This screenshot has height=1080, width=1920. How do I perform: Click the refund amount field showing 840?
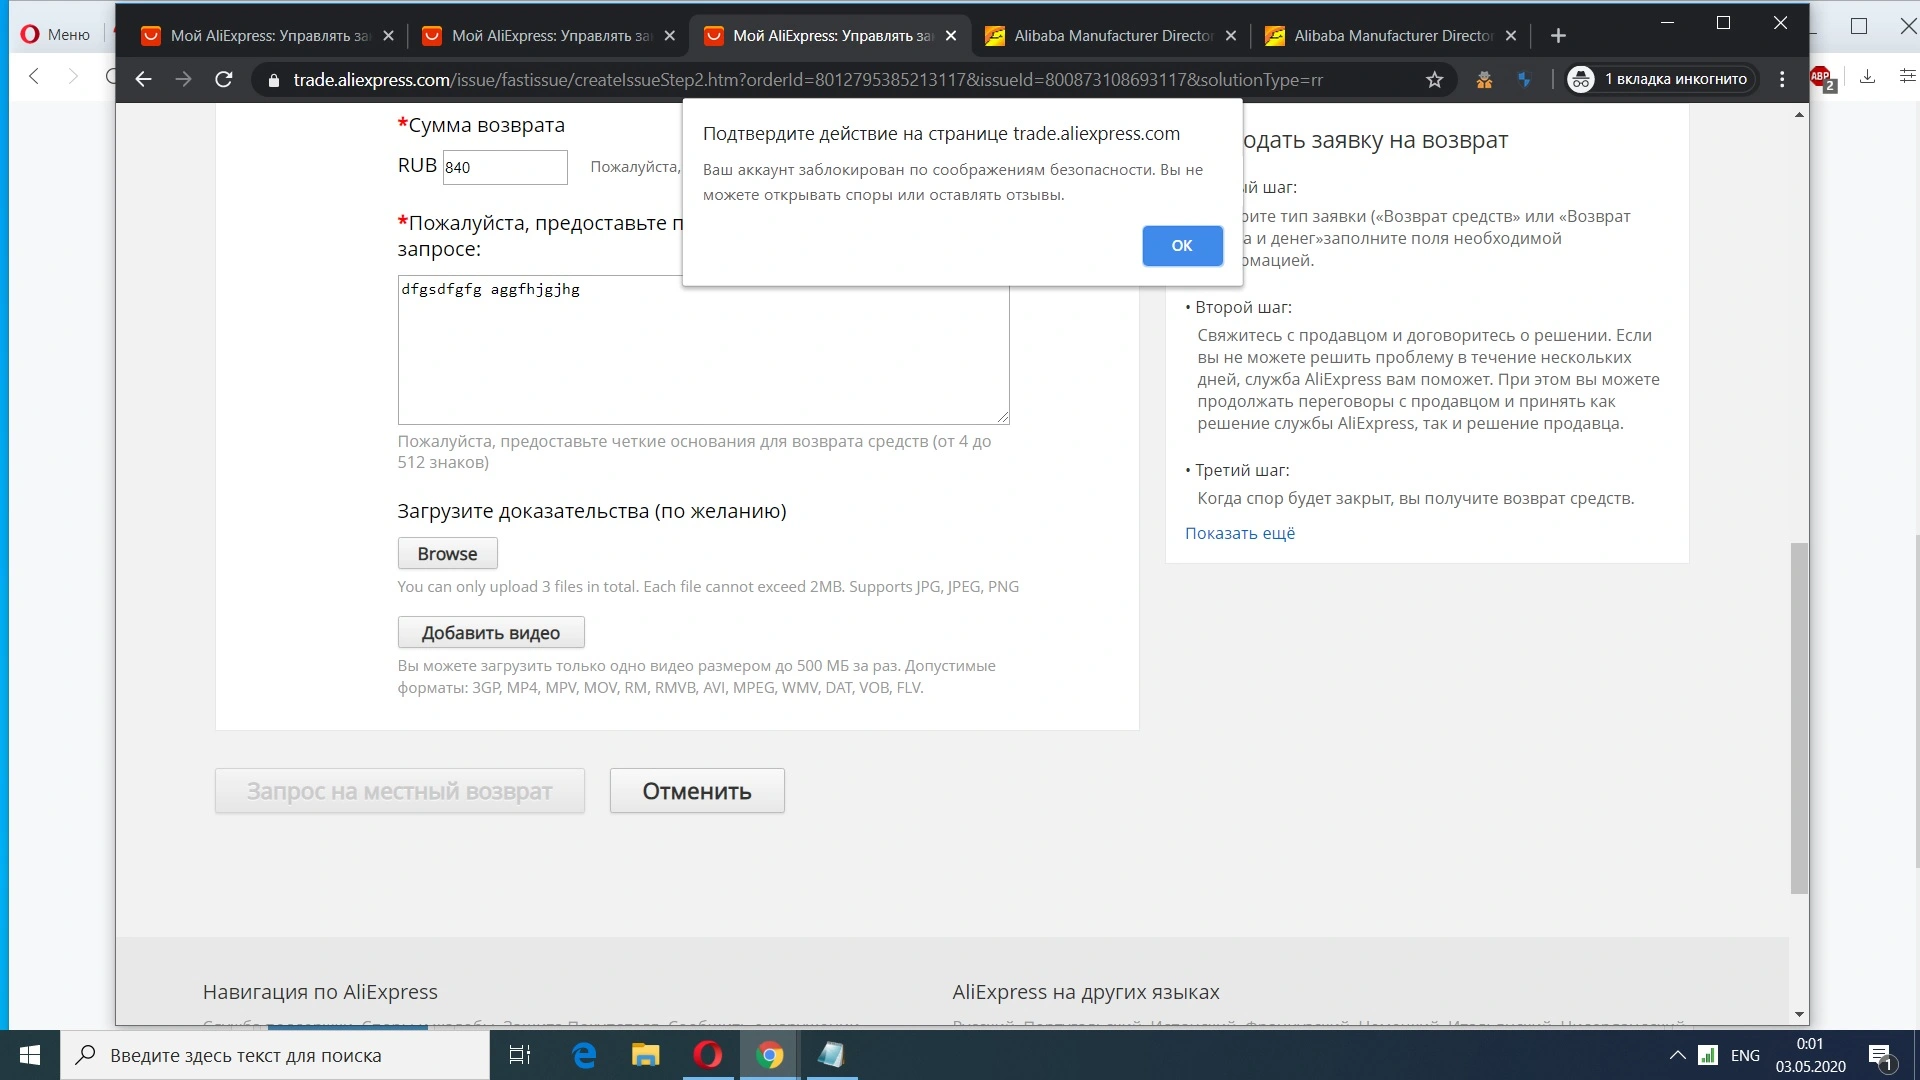click(505, 167)
